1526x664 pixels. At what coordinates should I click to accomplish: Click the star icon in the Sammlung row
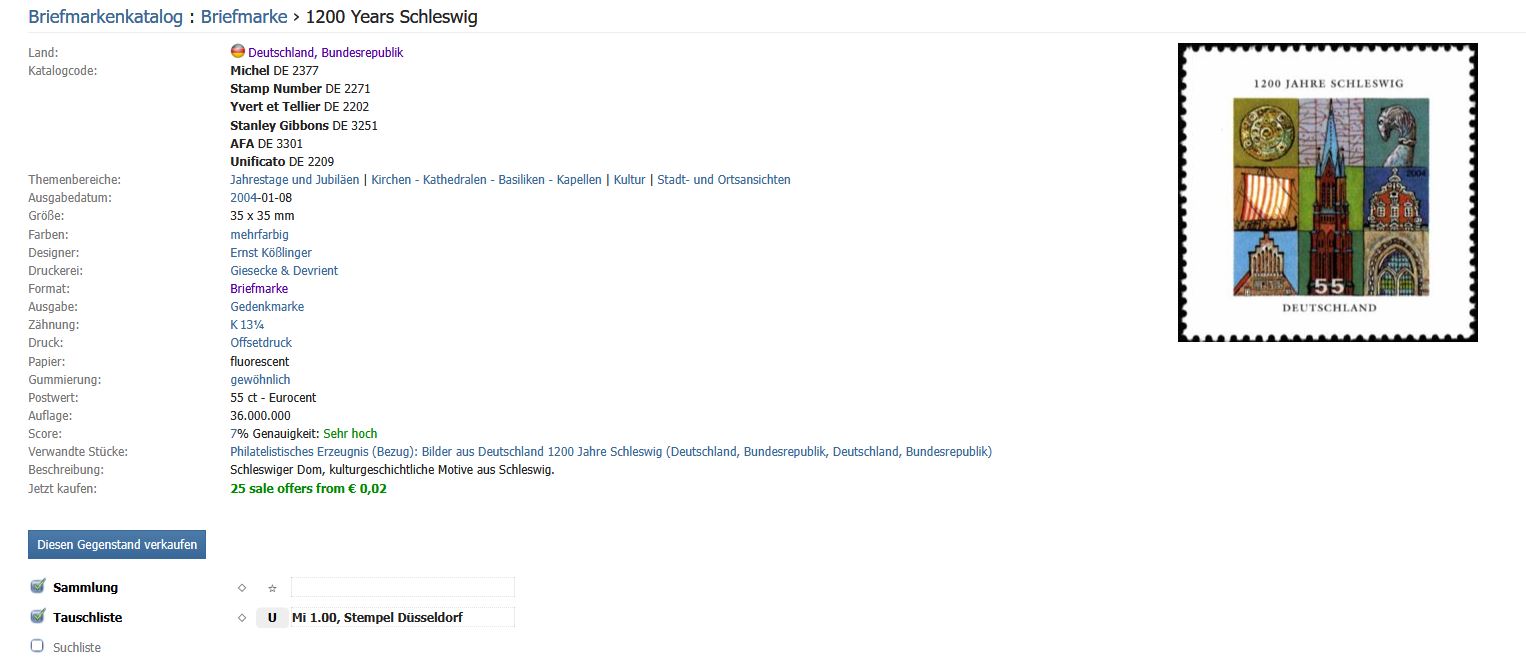[x=272, y=588]
